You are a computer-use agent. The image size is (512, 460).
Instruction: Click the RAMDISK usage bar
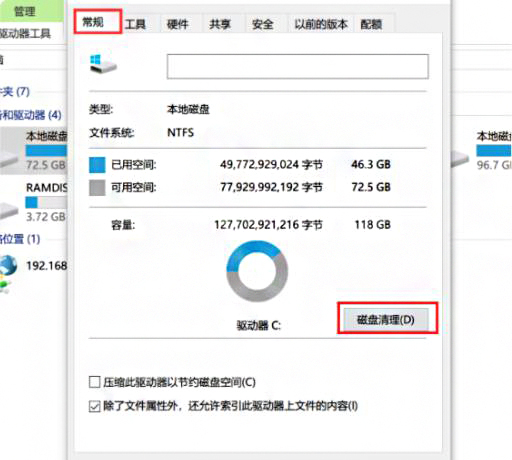(46, 203)
